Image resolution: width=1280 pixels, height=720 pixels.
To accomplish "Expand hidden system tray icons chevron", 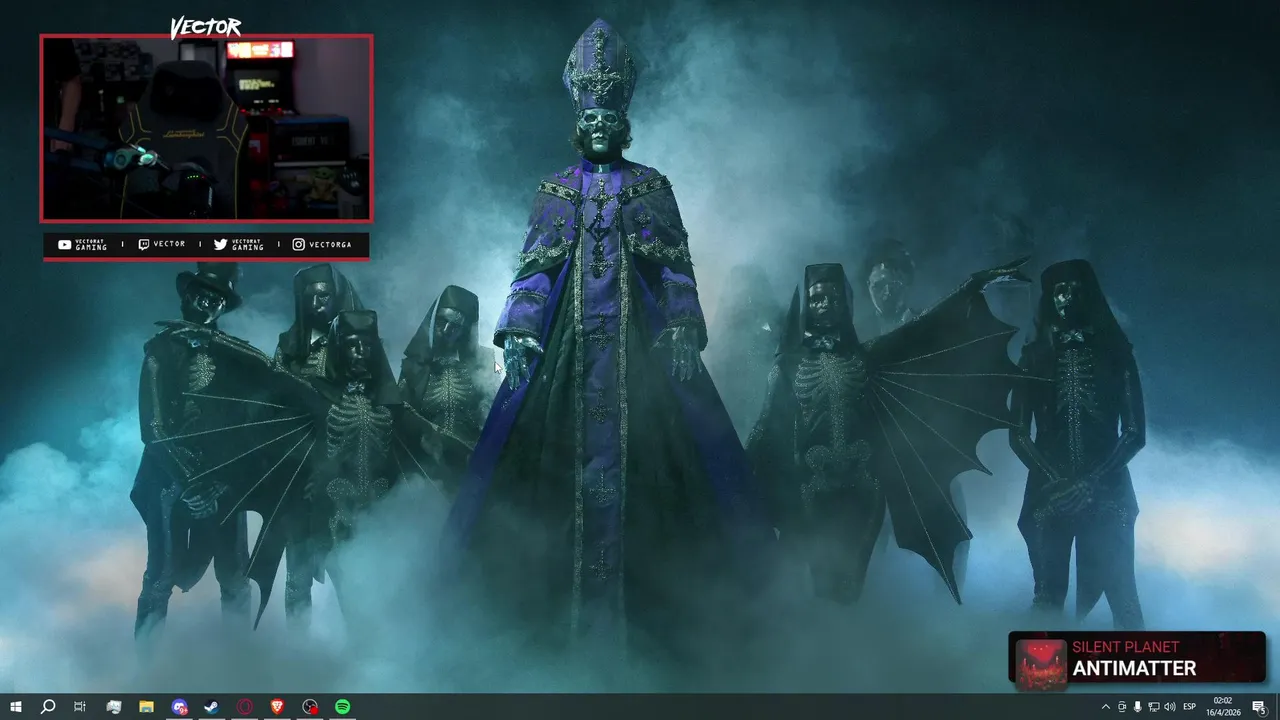I will pyautogui.click(x=1105, y=707).
